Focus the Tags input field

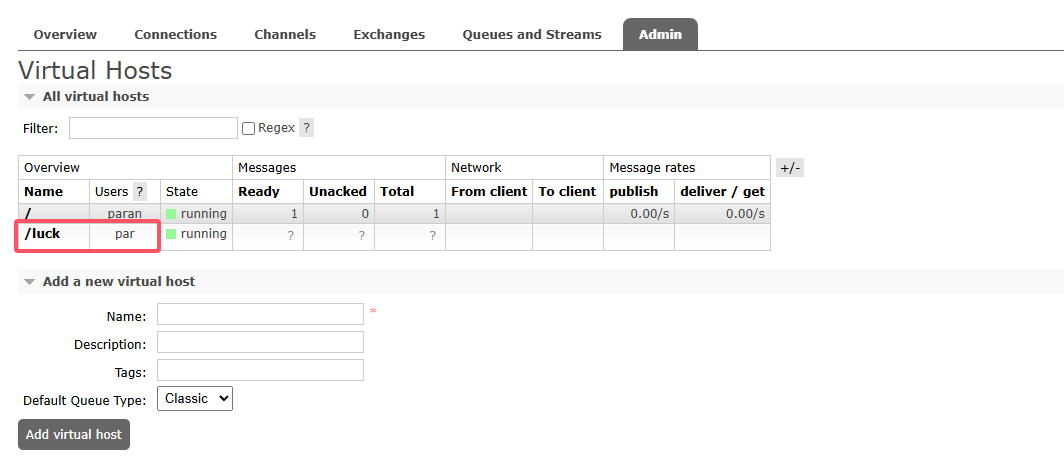pos(261,370)
